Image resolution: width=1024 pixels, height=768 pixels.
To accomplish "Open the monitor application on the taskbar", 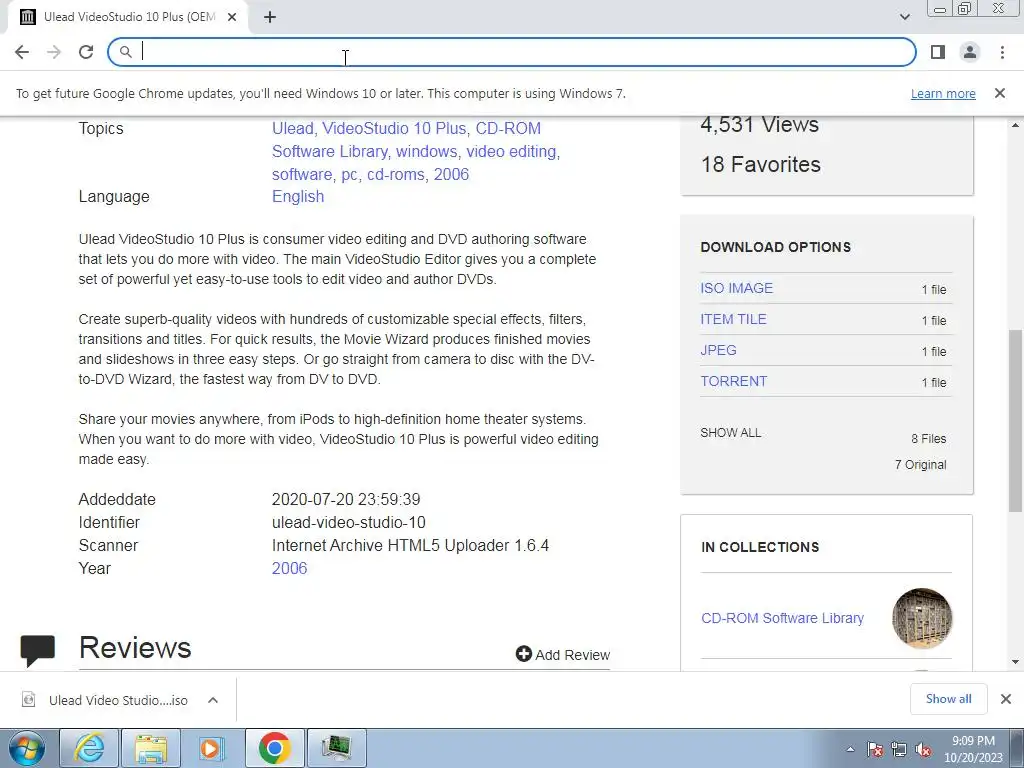I will point(336,748).
